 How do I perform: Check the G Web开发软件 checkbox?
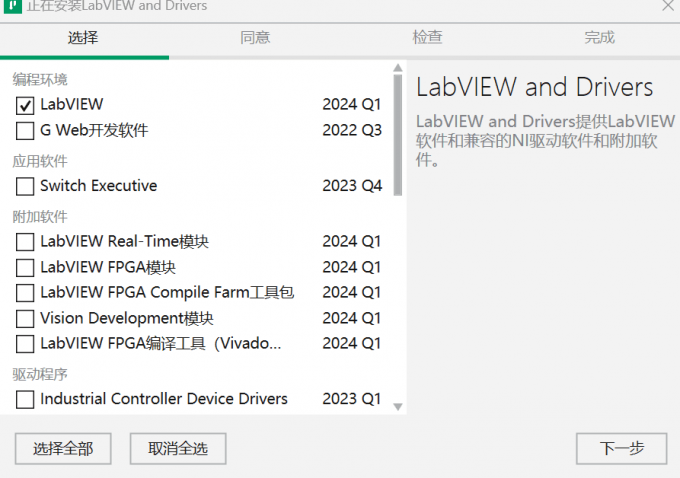[25, 131]
